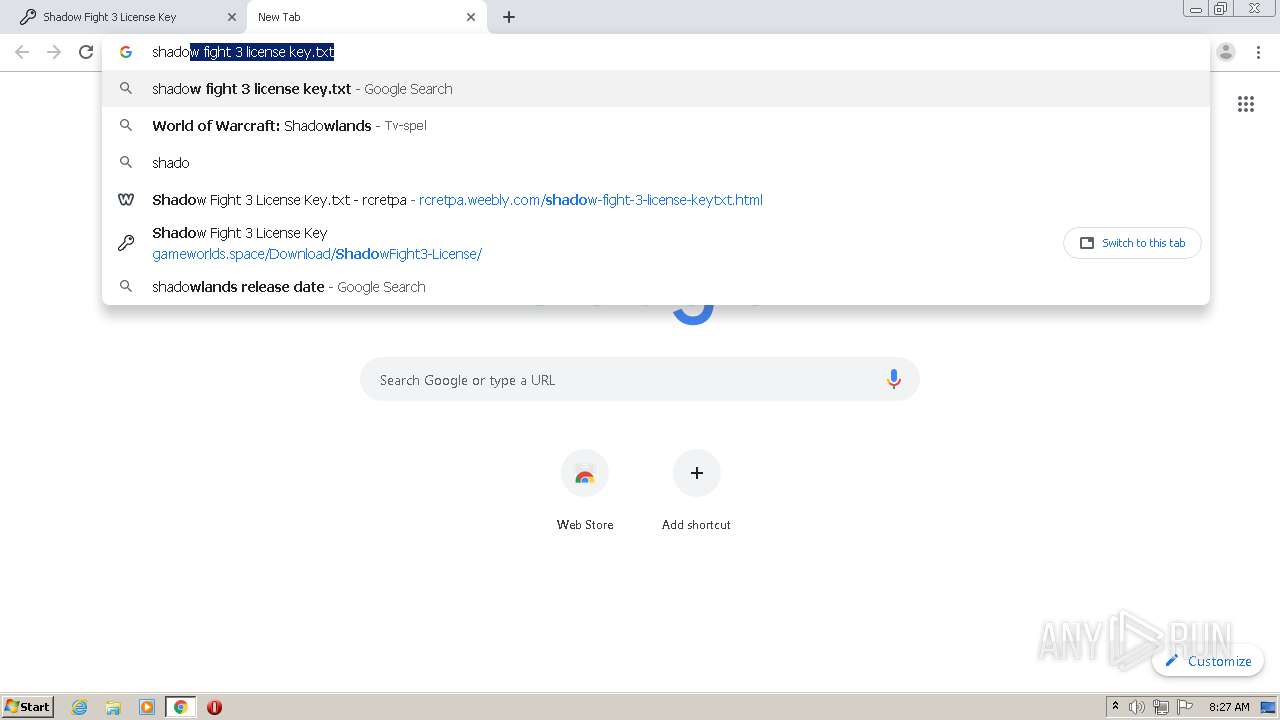Select the plain 'shado' suggestion
This screenshot has height=720, width=1280.
point(655,162)
